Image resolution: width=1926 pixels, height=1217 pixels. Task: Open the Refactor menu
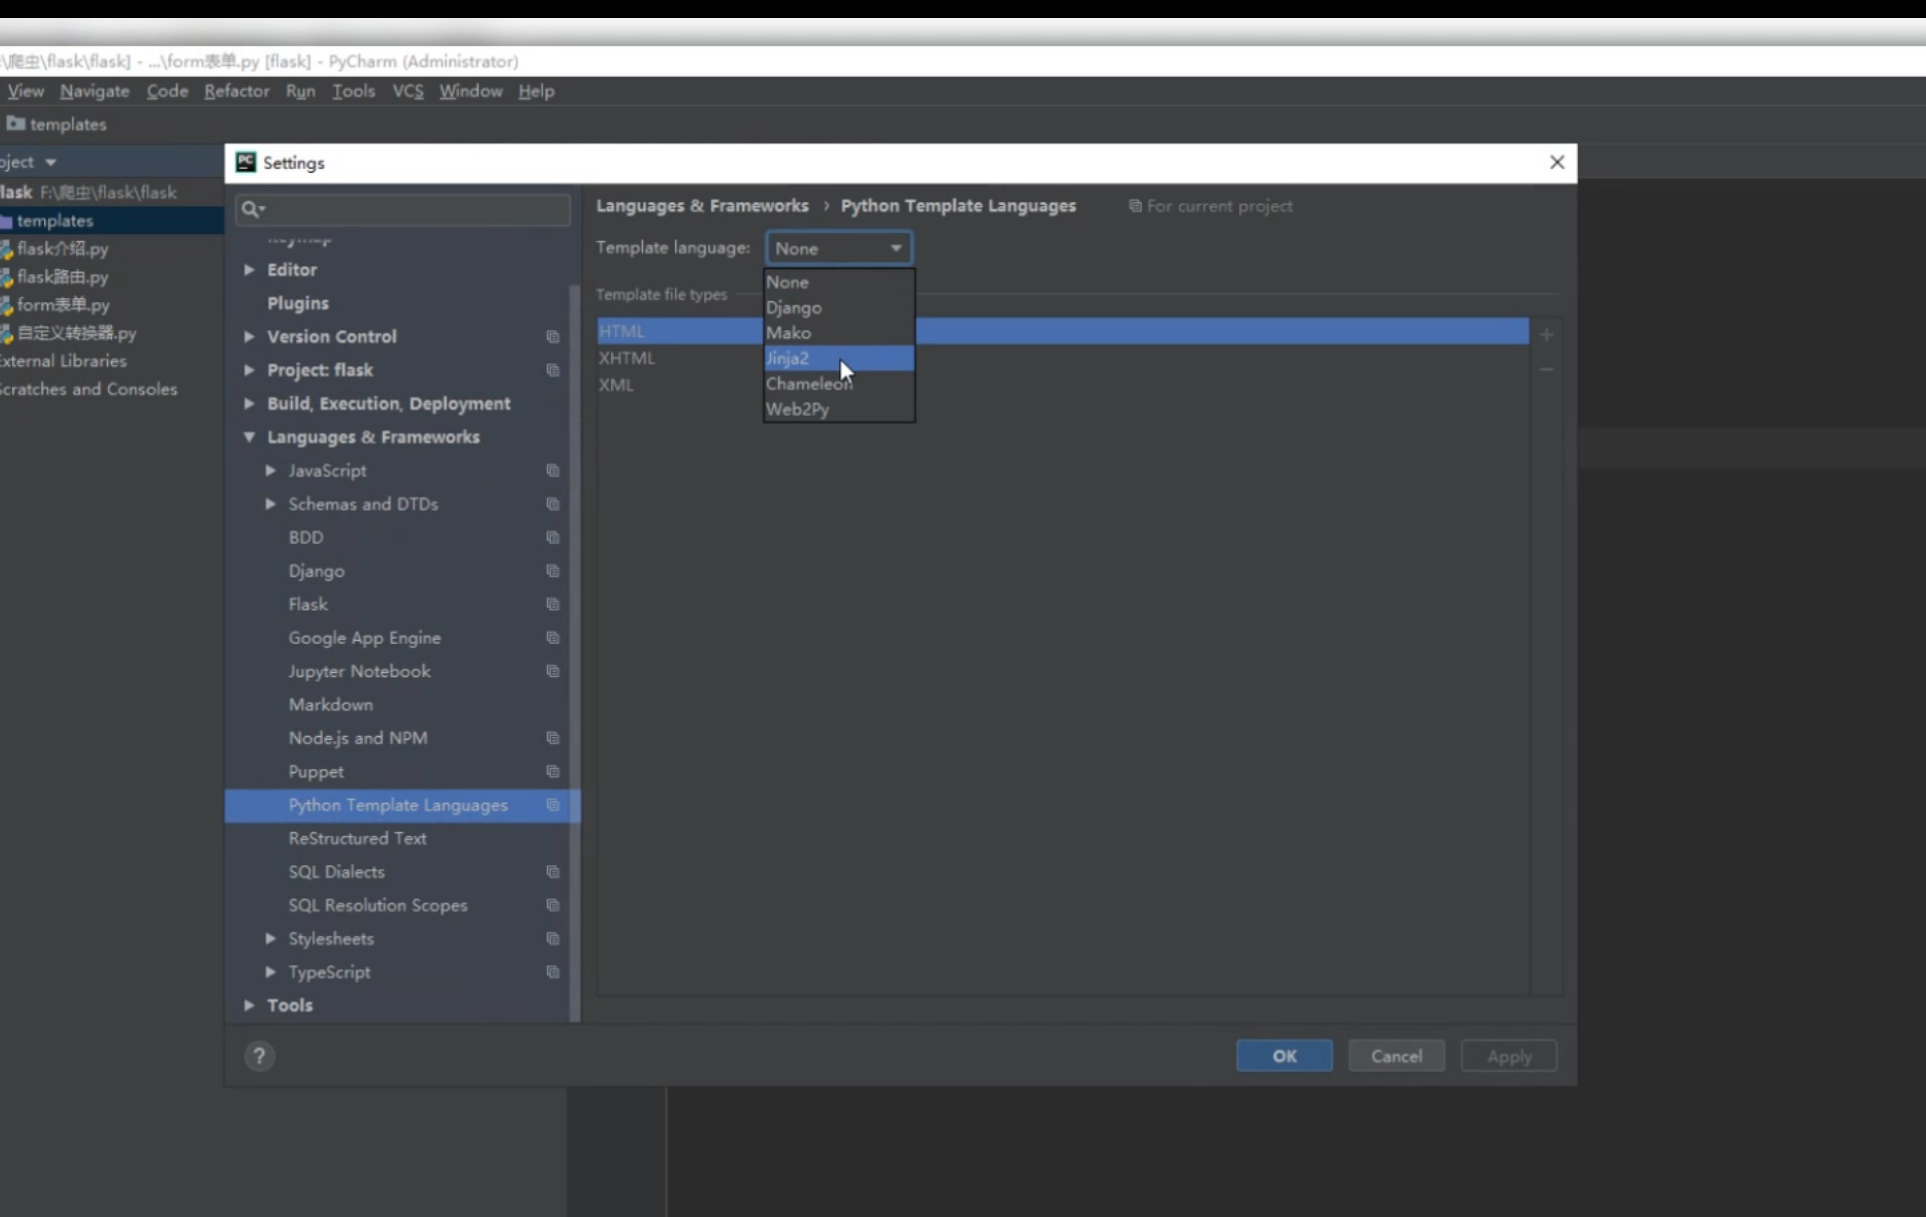click(x=236, y=91)
